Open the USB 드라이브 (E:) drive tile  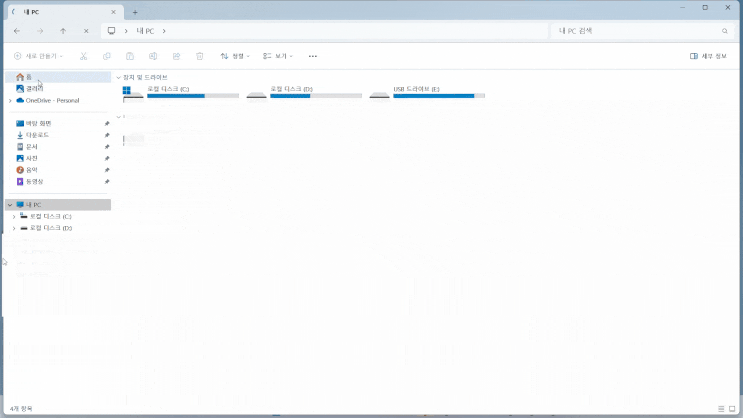click(x=427, y=93)
